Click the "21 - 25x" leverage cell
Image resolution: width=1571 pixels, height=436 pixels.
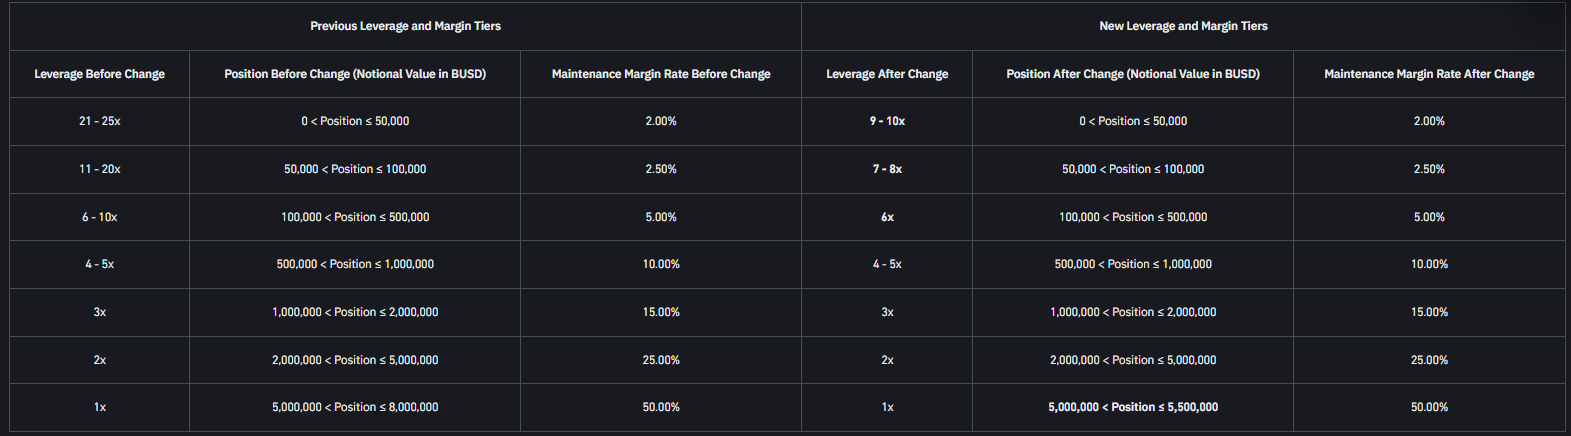pyautogui.click(x=100, y=121)
